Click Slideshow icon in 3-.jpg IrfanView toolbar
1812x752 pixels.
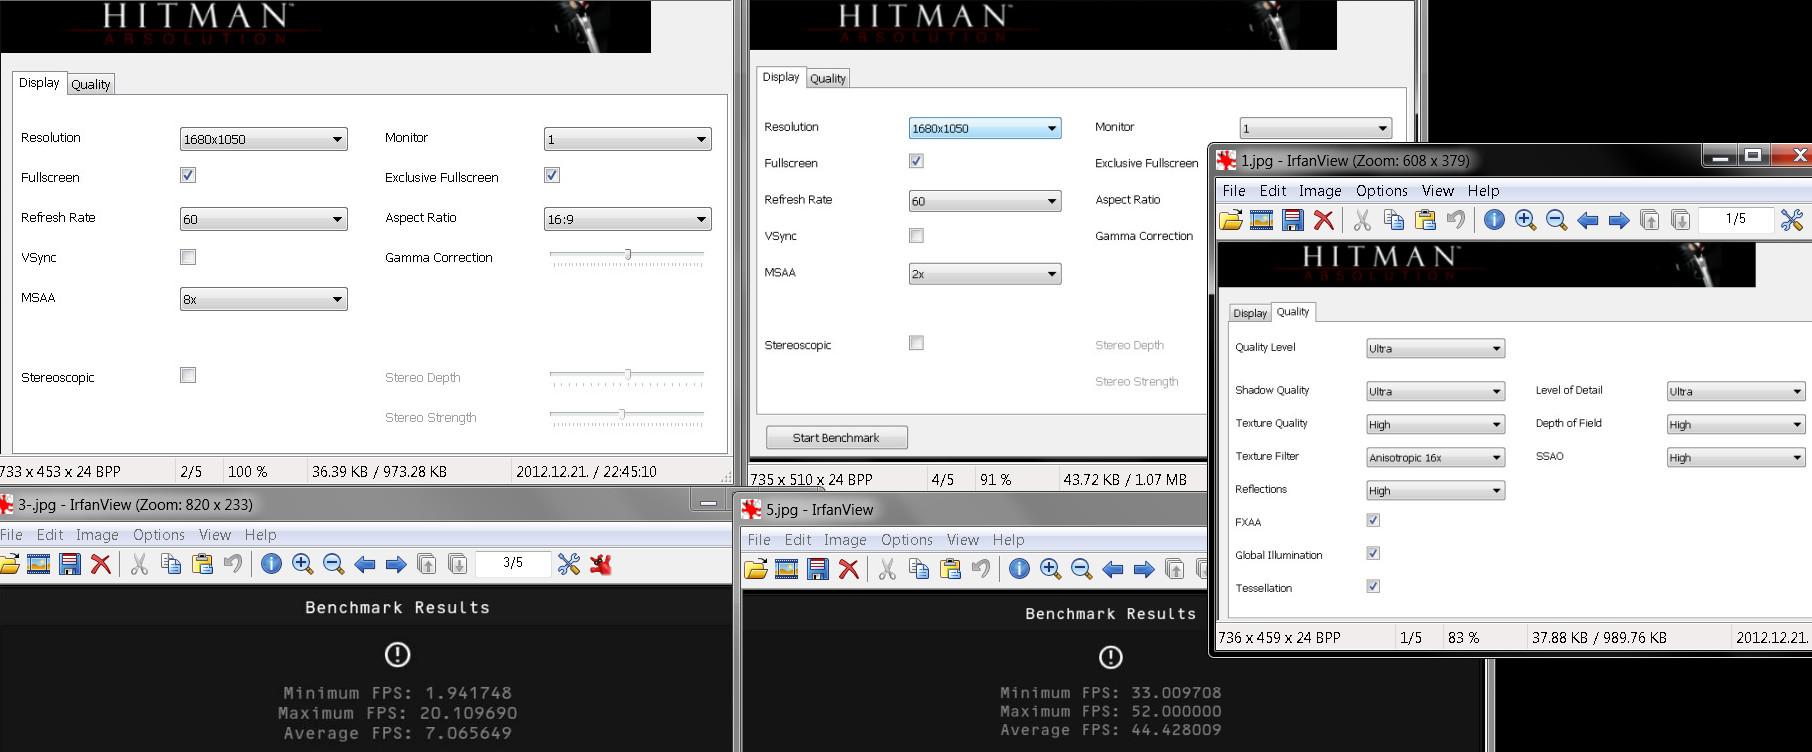click(x=39, y=565)
